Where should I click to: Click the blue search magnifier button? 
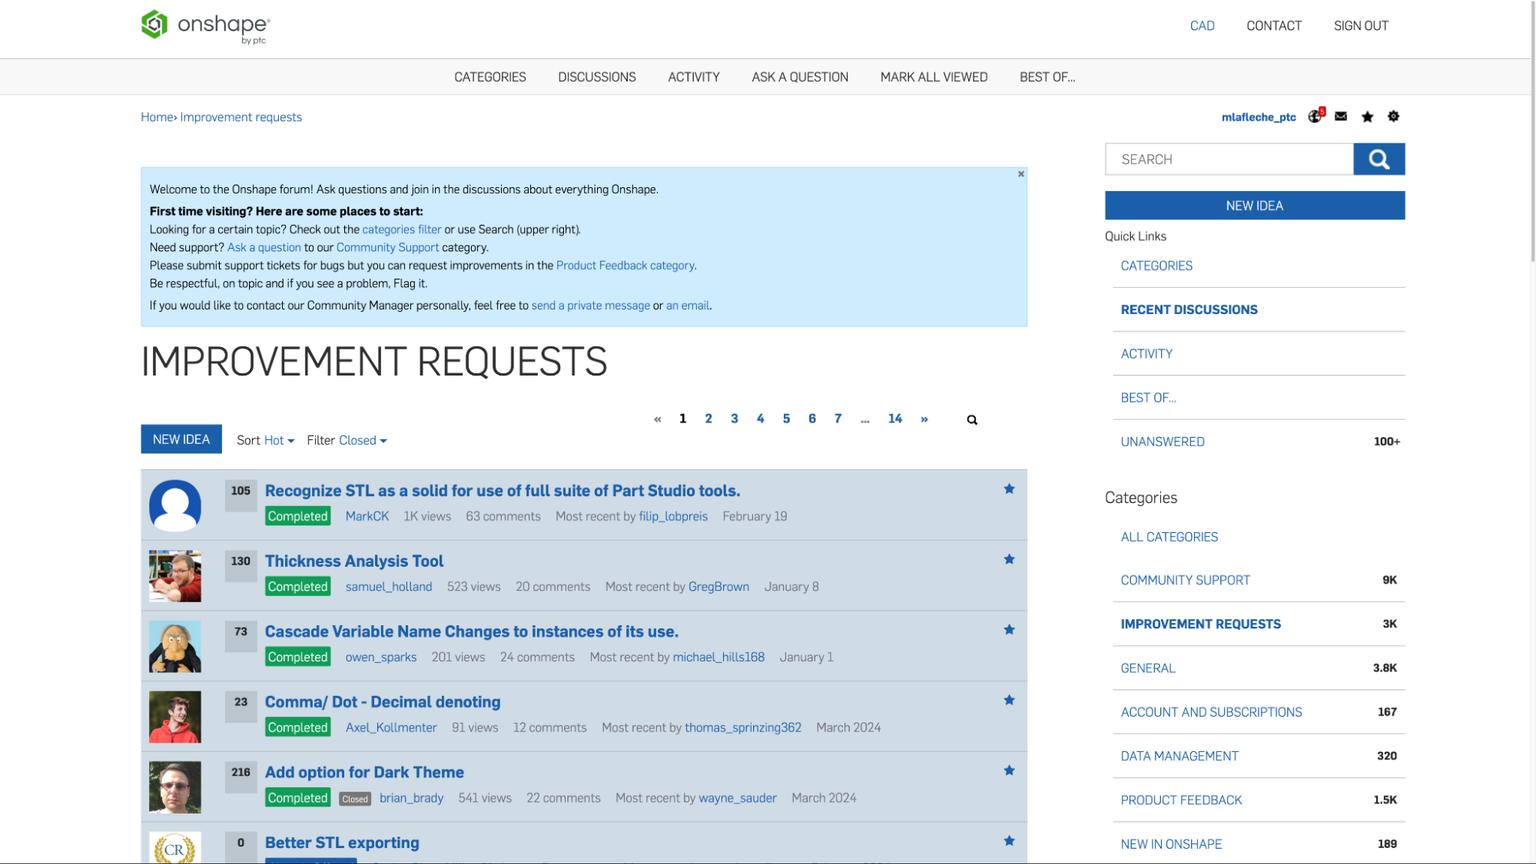pos(1379,158)
